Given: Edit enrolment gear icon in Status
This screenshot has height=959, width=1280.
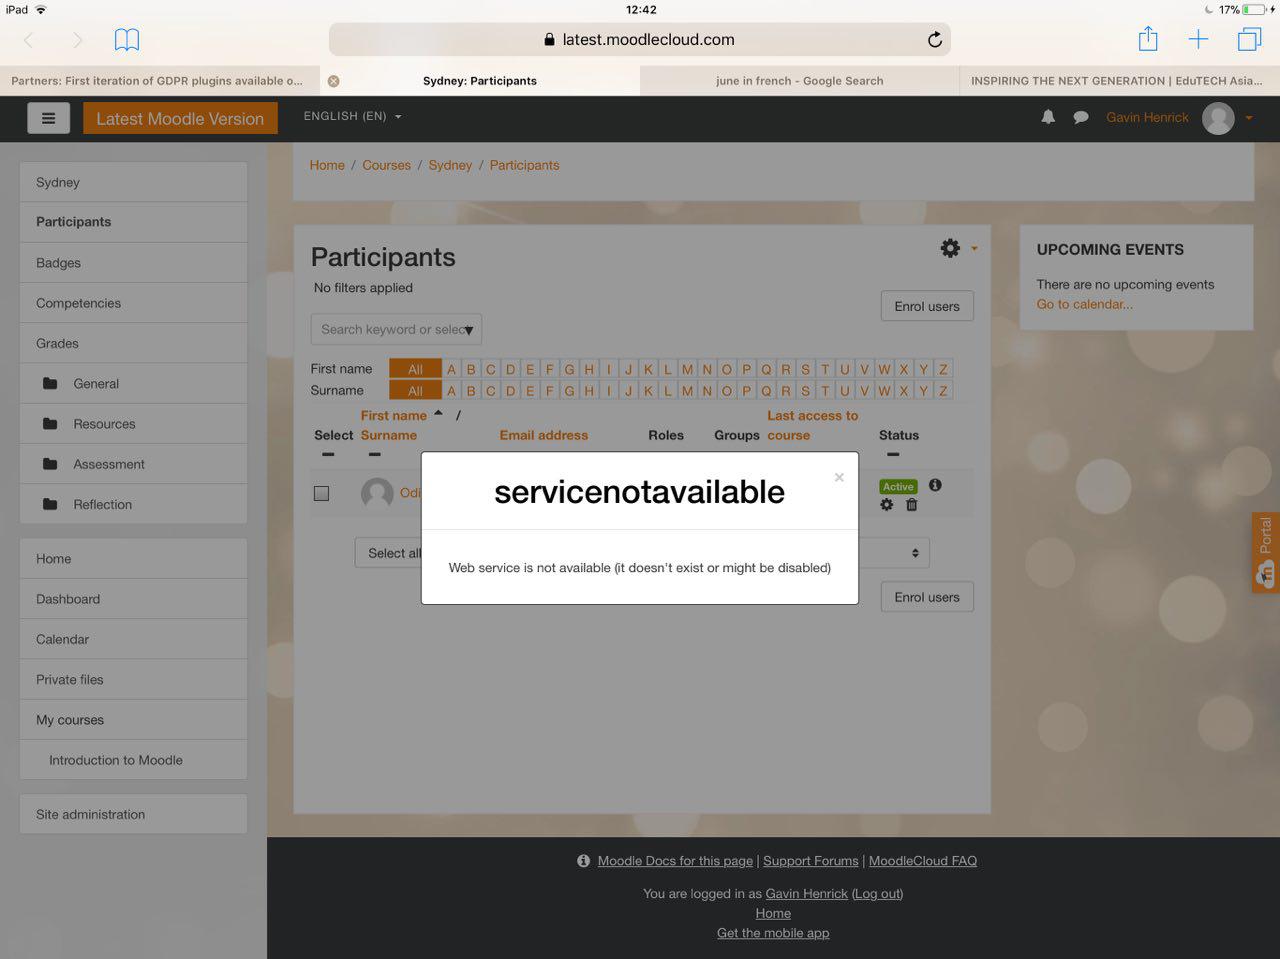Looking at the screenshot, I should 887,505.
